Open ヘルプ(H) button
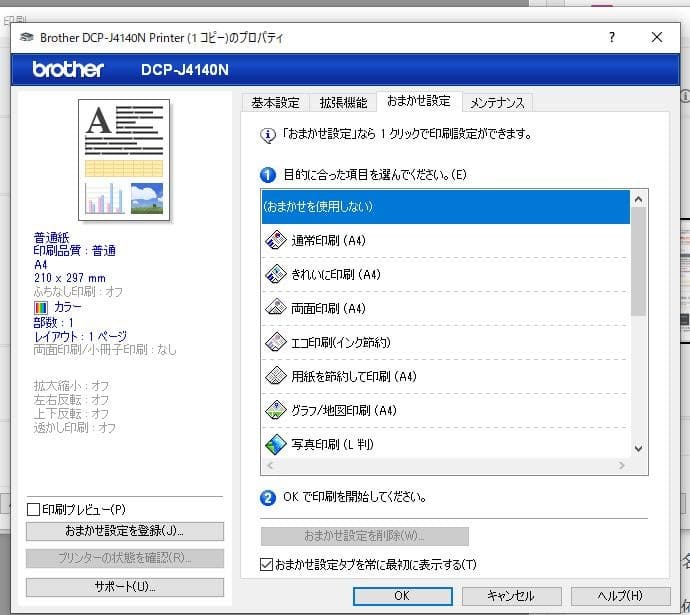 pyautogui.click(x=620, y=596)
